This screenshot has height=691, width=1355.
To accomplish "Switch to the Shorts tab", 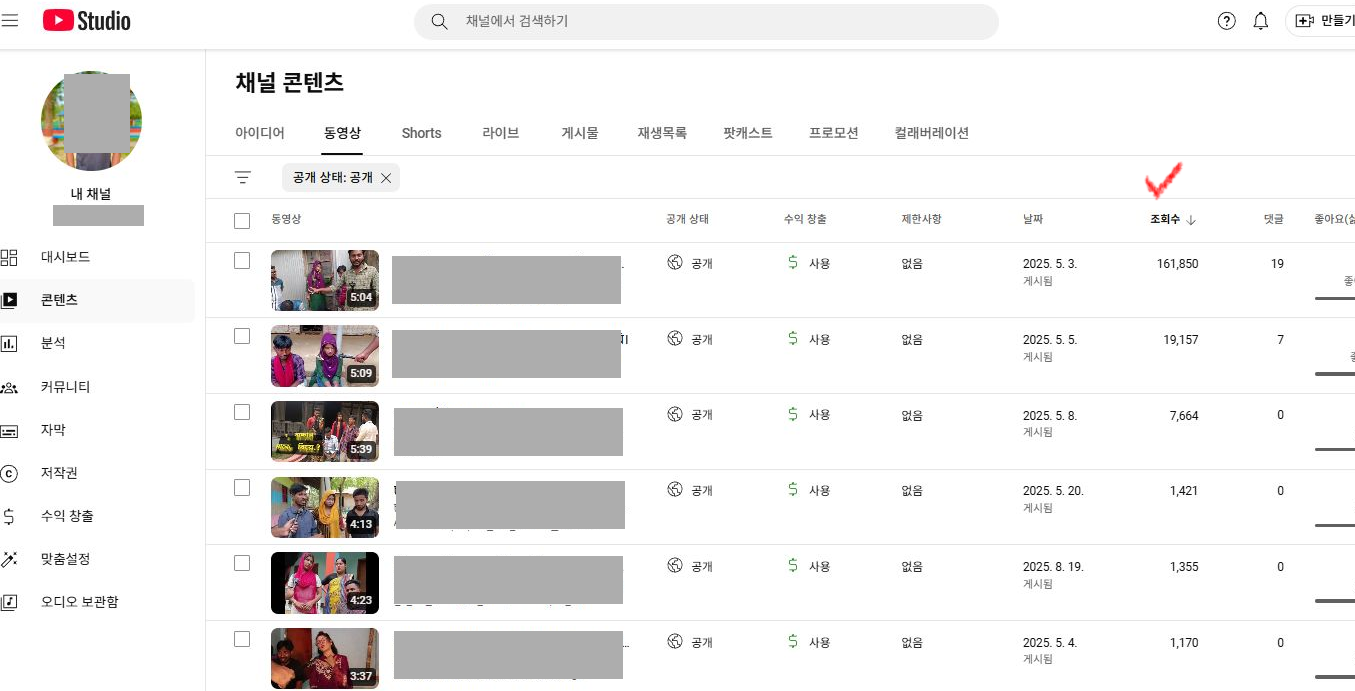I will tap(421, 133).
